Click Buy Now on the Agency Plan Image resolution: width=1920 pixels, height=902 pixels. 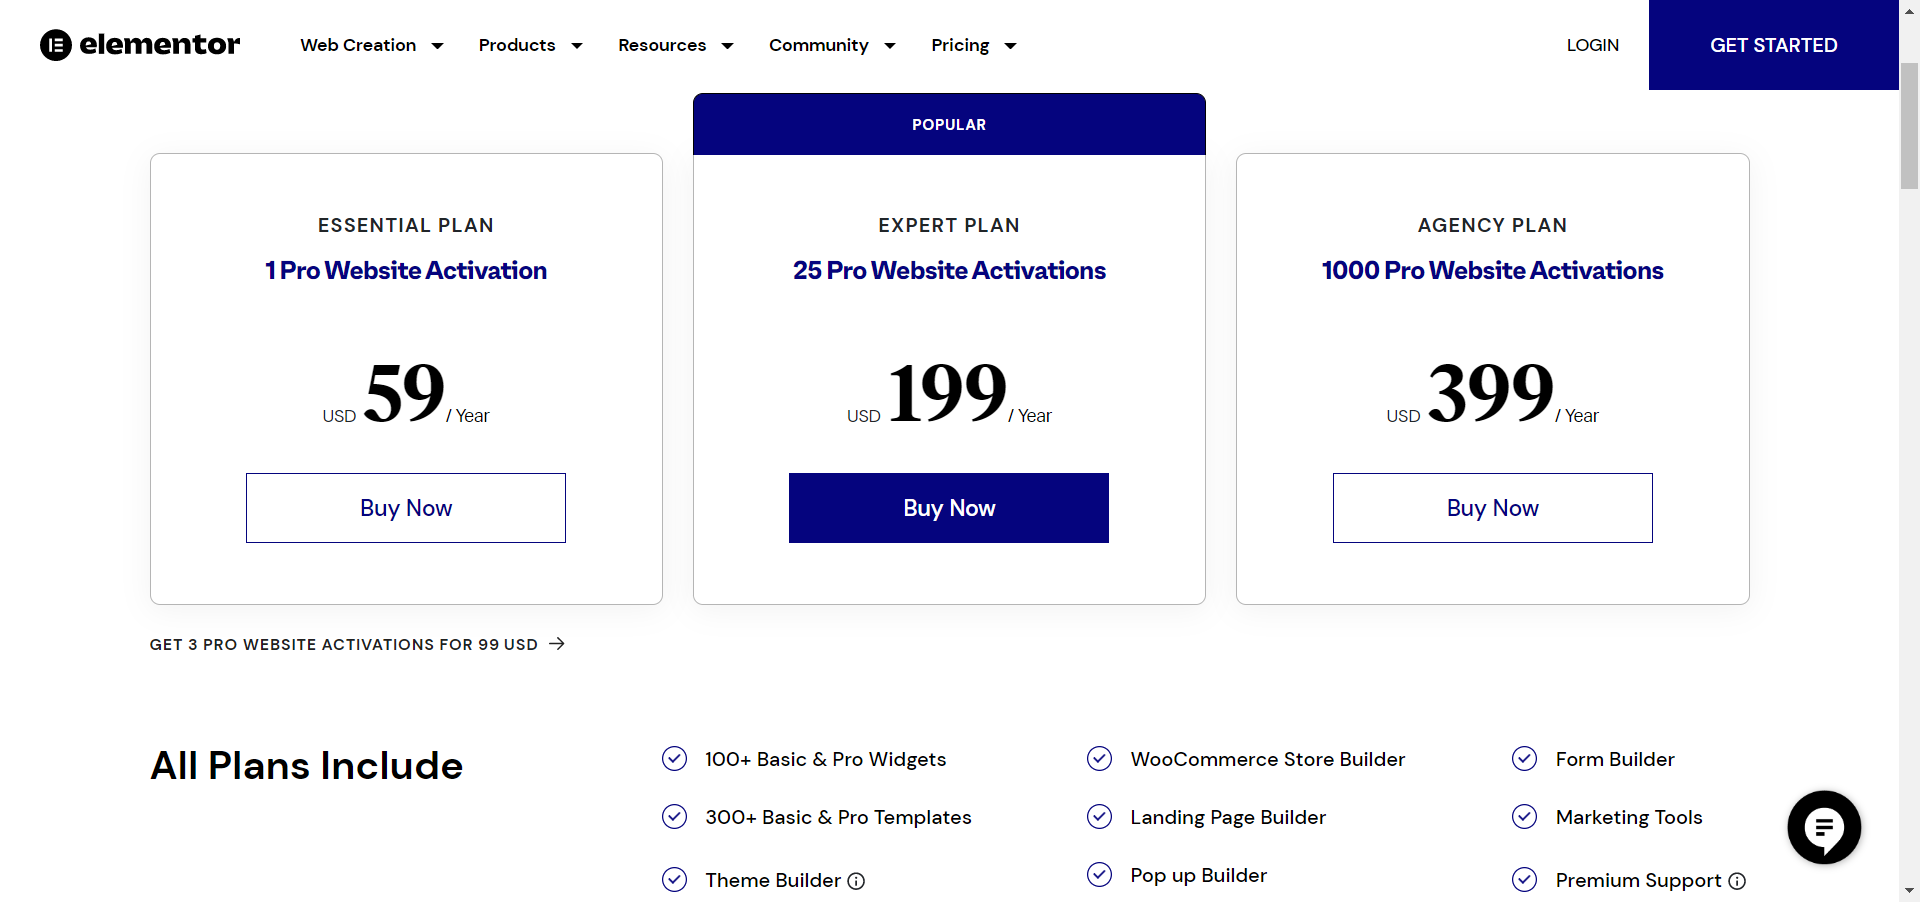pos(1492,507)
